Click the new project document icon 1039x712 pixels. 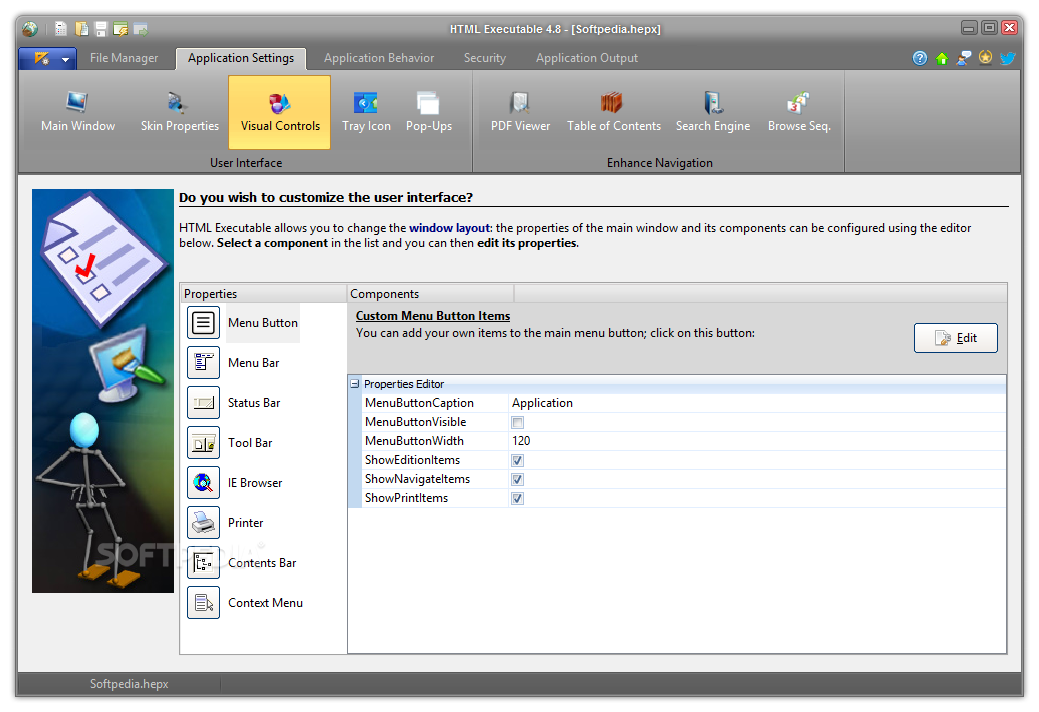(61, 28)
